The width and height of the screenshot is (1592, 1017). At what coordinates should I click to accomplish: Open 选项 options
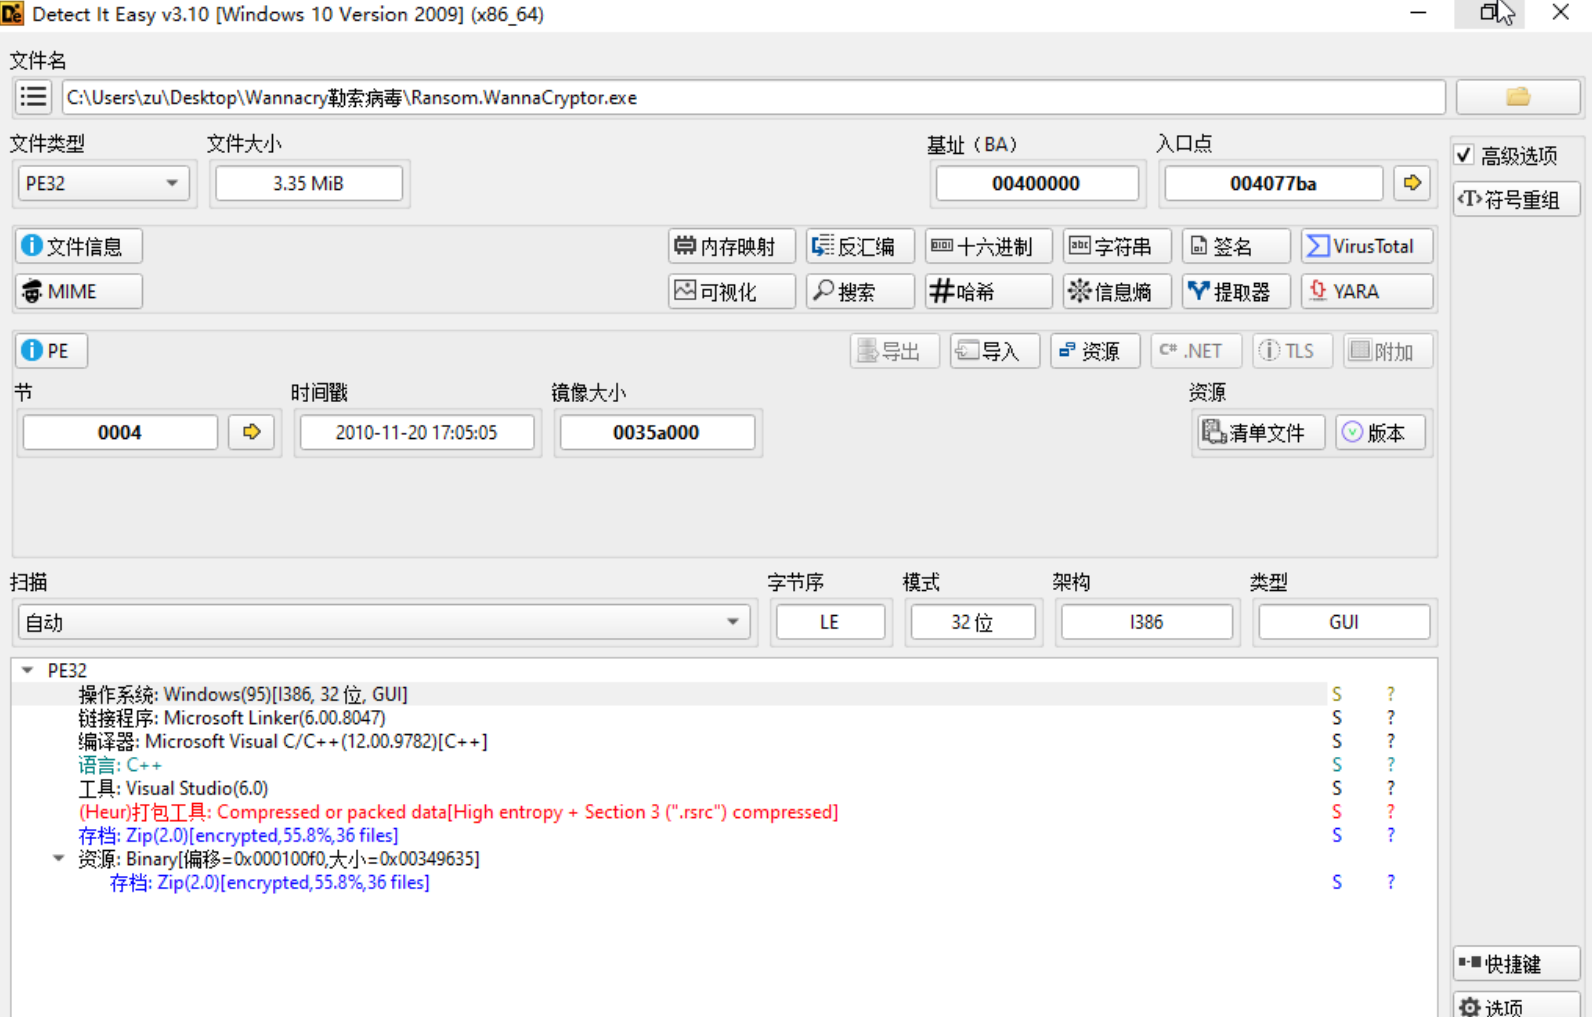click(x=1517, y=1004)
